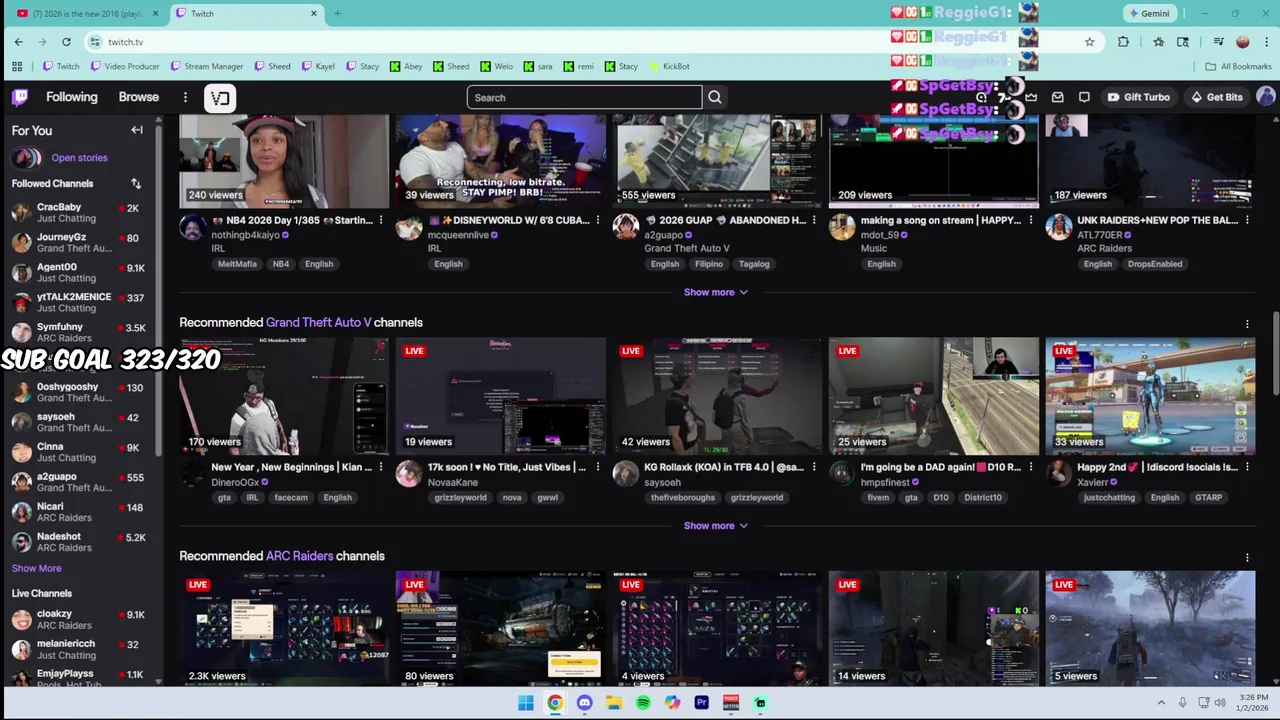Open options for DineroOGx stream card

(x=381, y=467)
